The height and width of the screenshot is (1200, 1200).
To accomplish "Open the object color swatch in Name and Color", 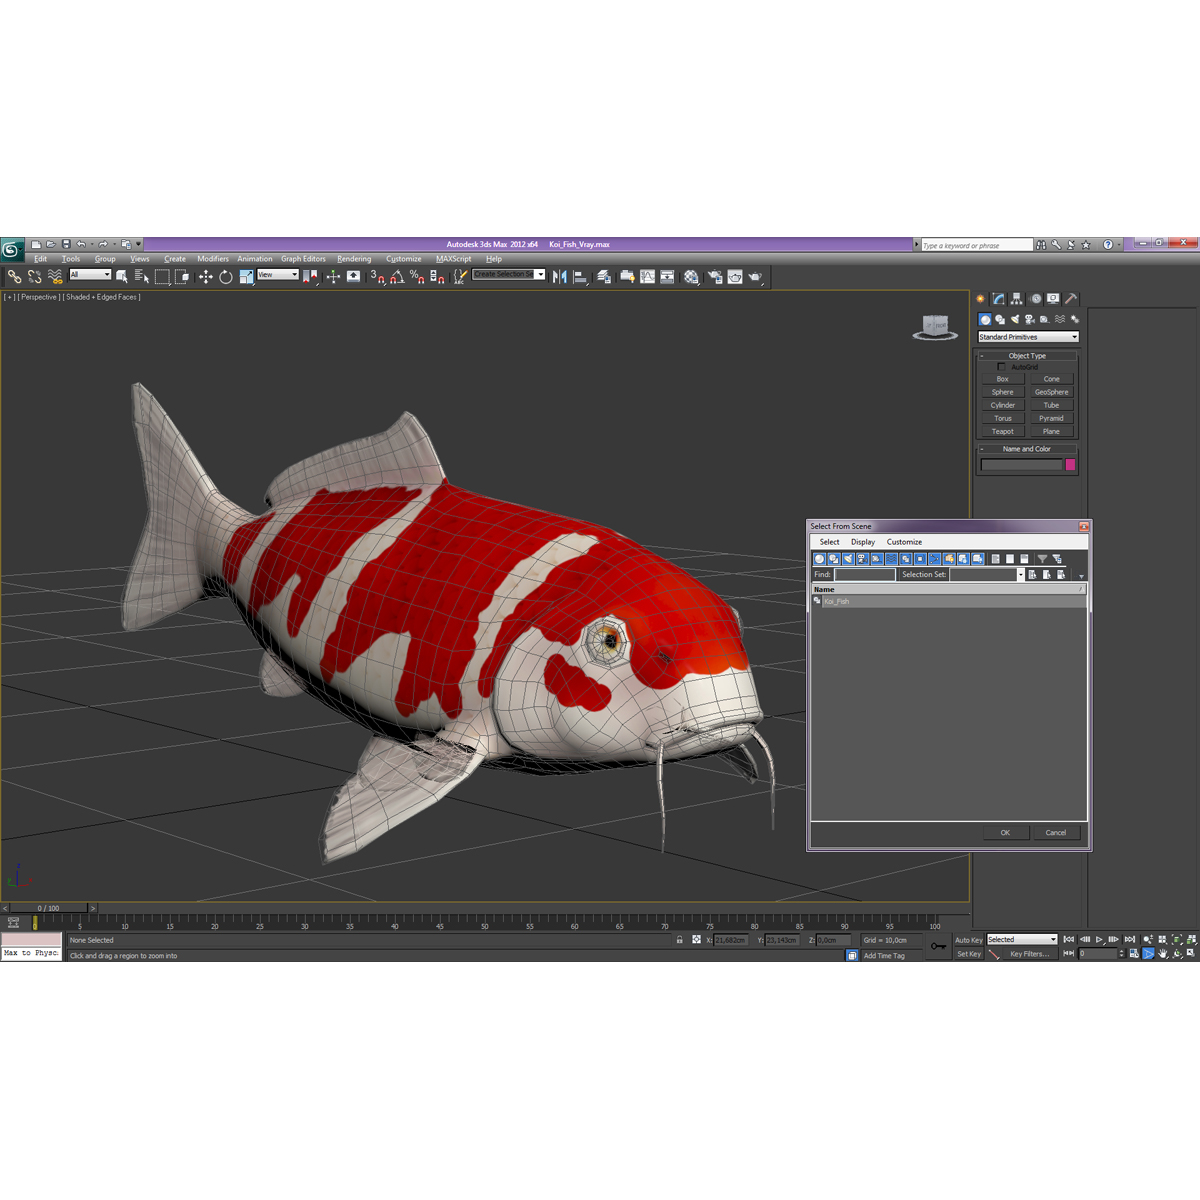I will click(x=1071, y=465).
